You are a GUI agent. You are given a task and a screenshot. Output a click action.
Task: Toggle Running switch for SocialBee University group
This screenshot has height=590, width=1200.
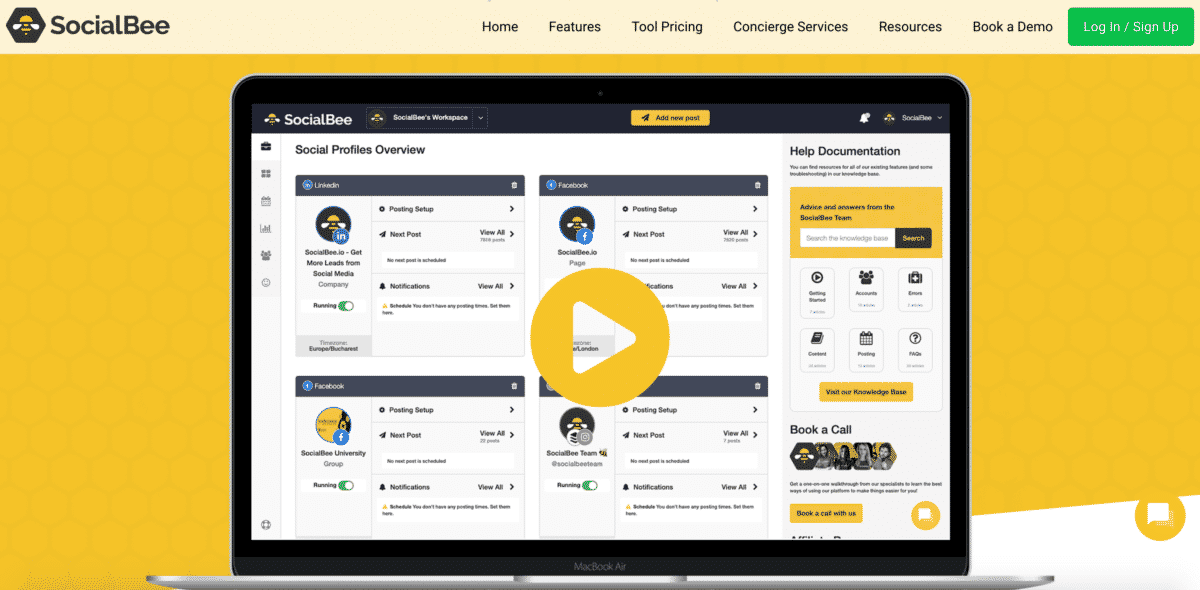click(346, 485)
